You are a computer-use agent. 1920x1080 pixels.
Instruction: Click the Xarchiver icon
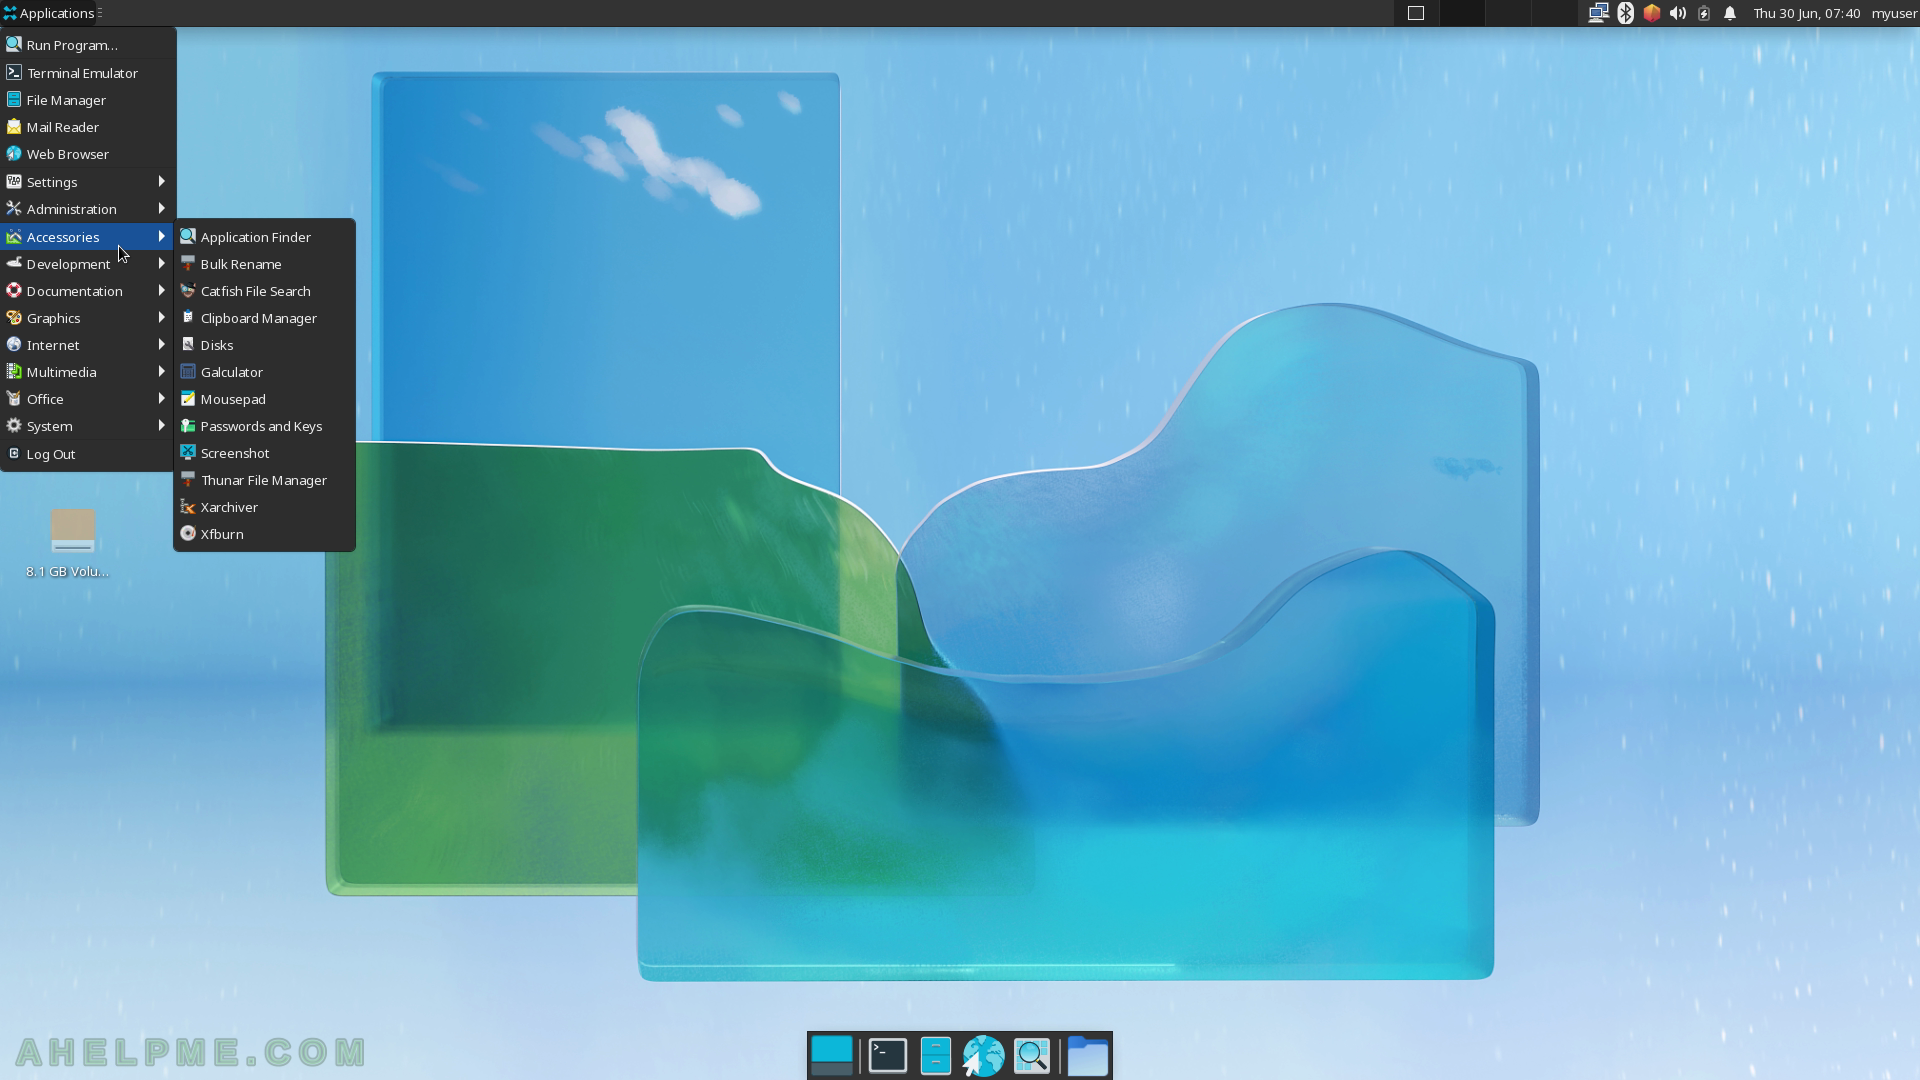[188, 507]
